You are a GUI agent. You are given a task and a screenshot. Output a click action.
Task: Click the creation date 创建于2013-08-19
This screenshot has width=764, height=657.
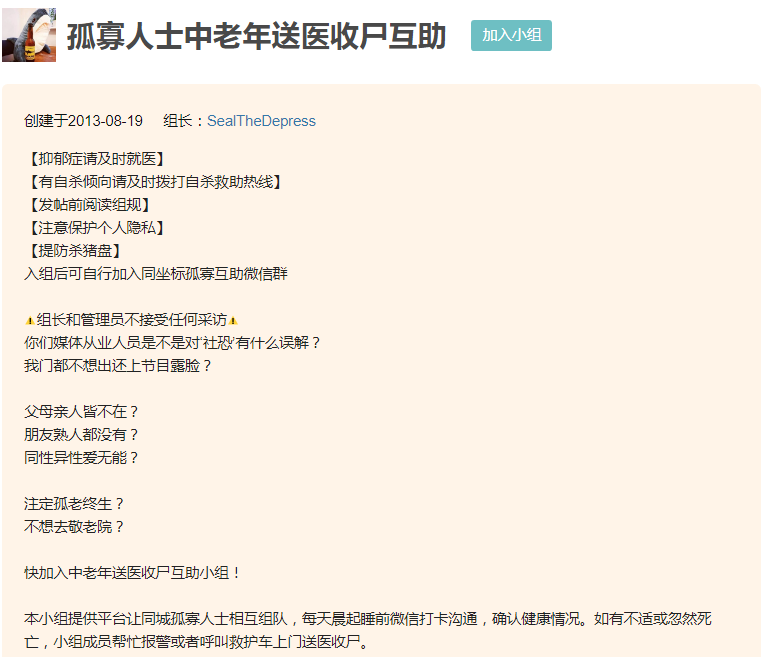coord(83,121)
